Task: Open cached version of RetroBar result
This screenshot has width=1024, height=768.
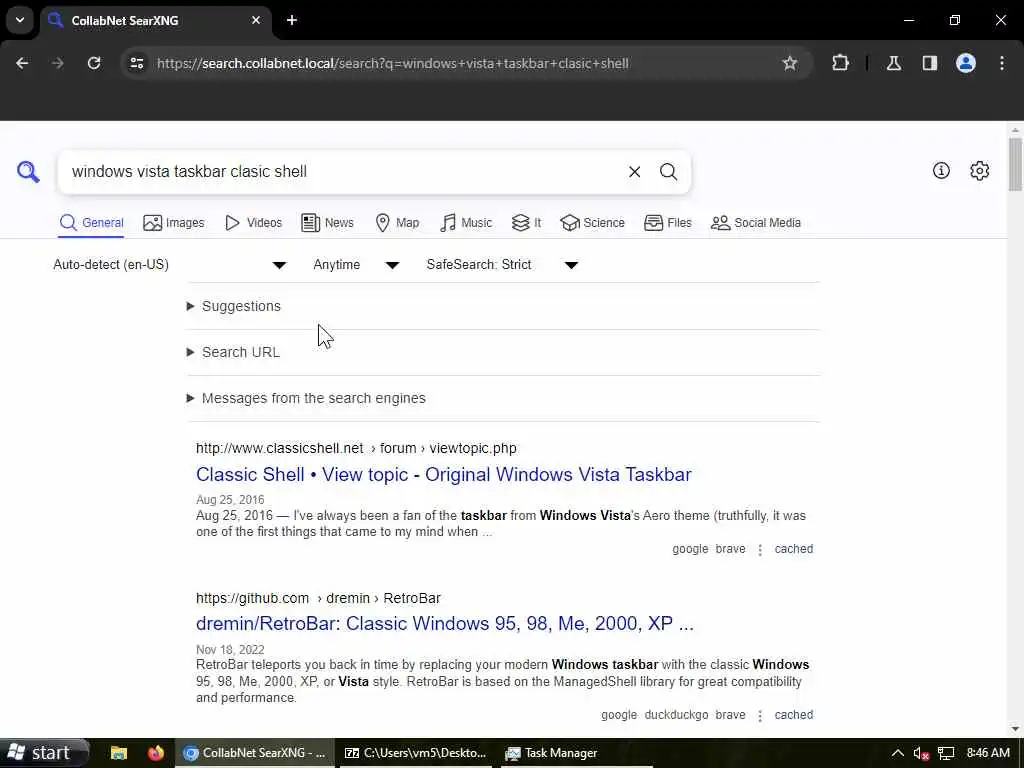Action: (x=793, y=715)
